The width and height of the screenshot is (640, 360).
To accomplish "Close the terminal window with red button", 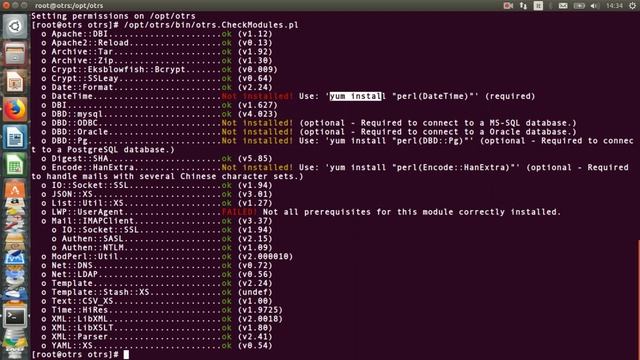I will click(6, 5).
